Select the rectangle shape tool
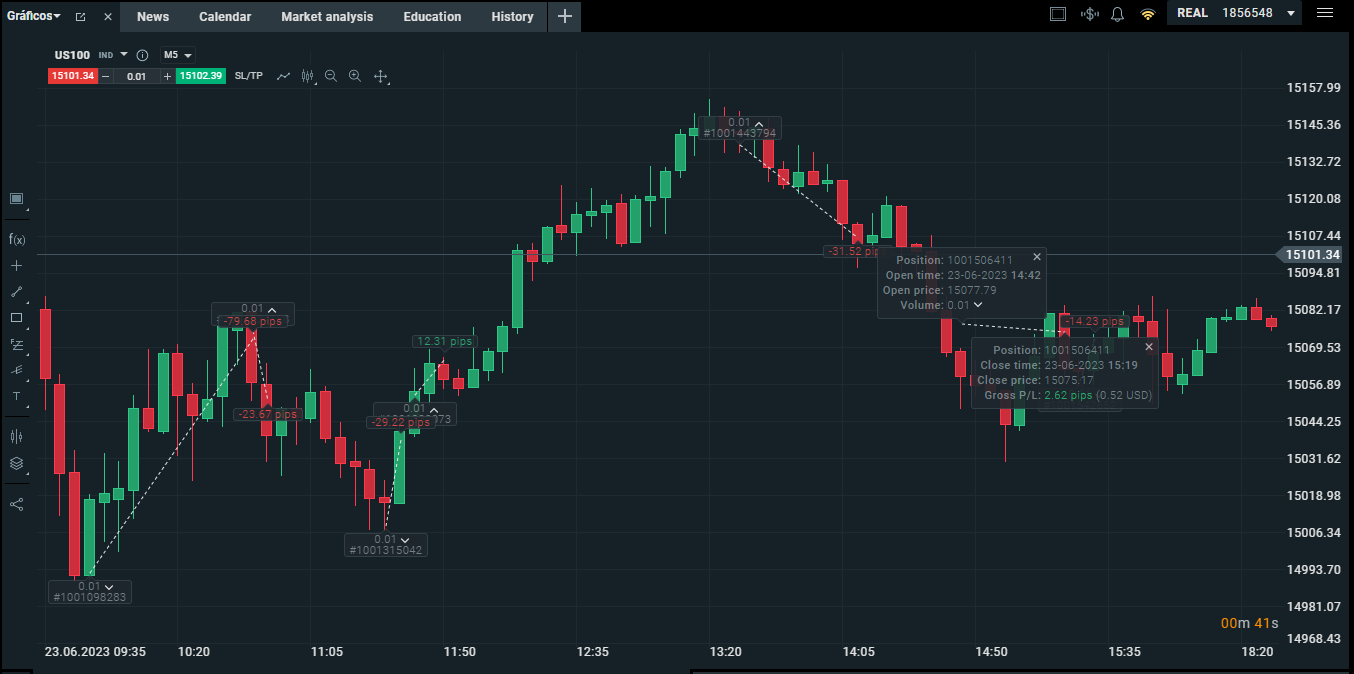Screen dimensions: 1354x674 16,318
